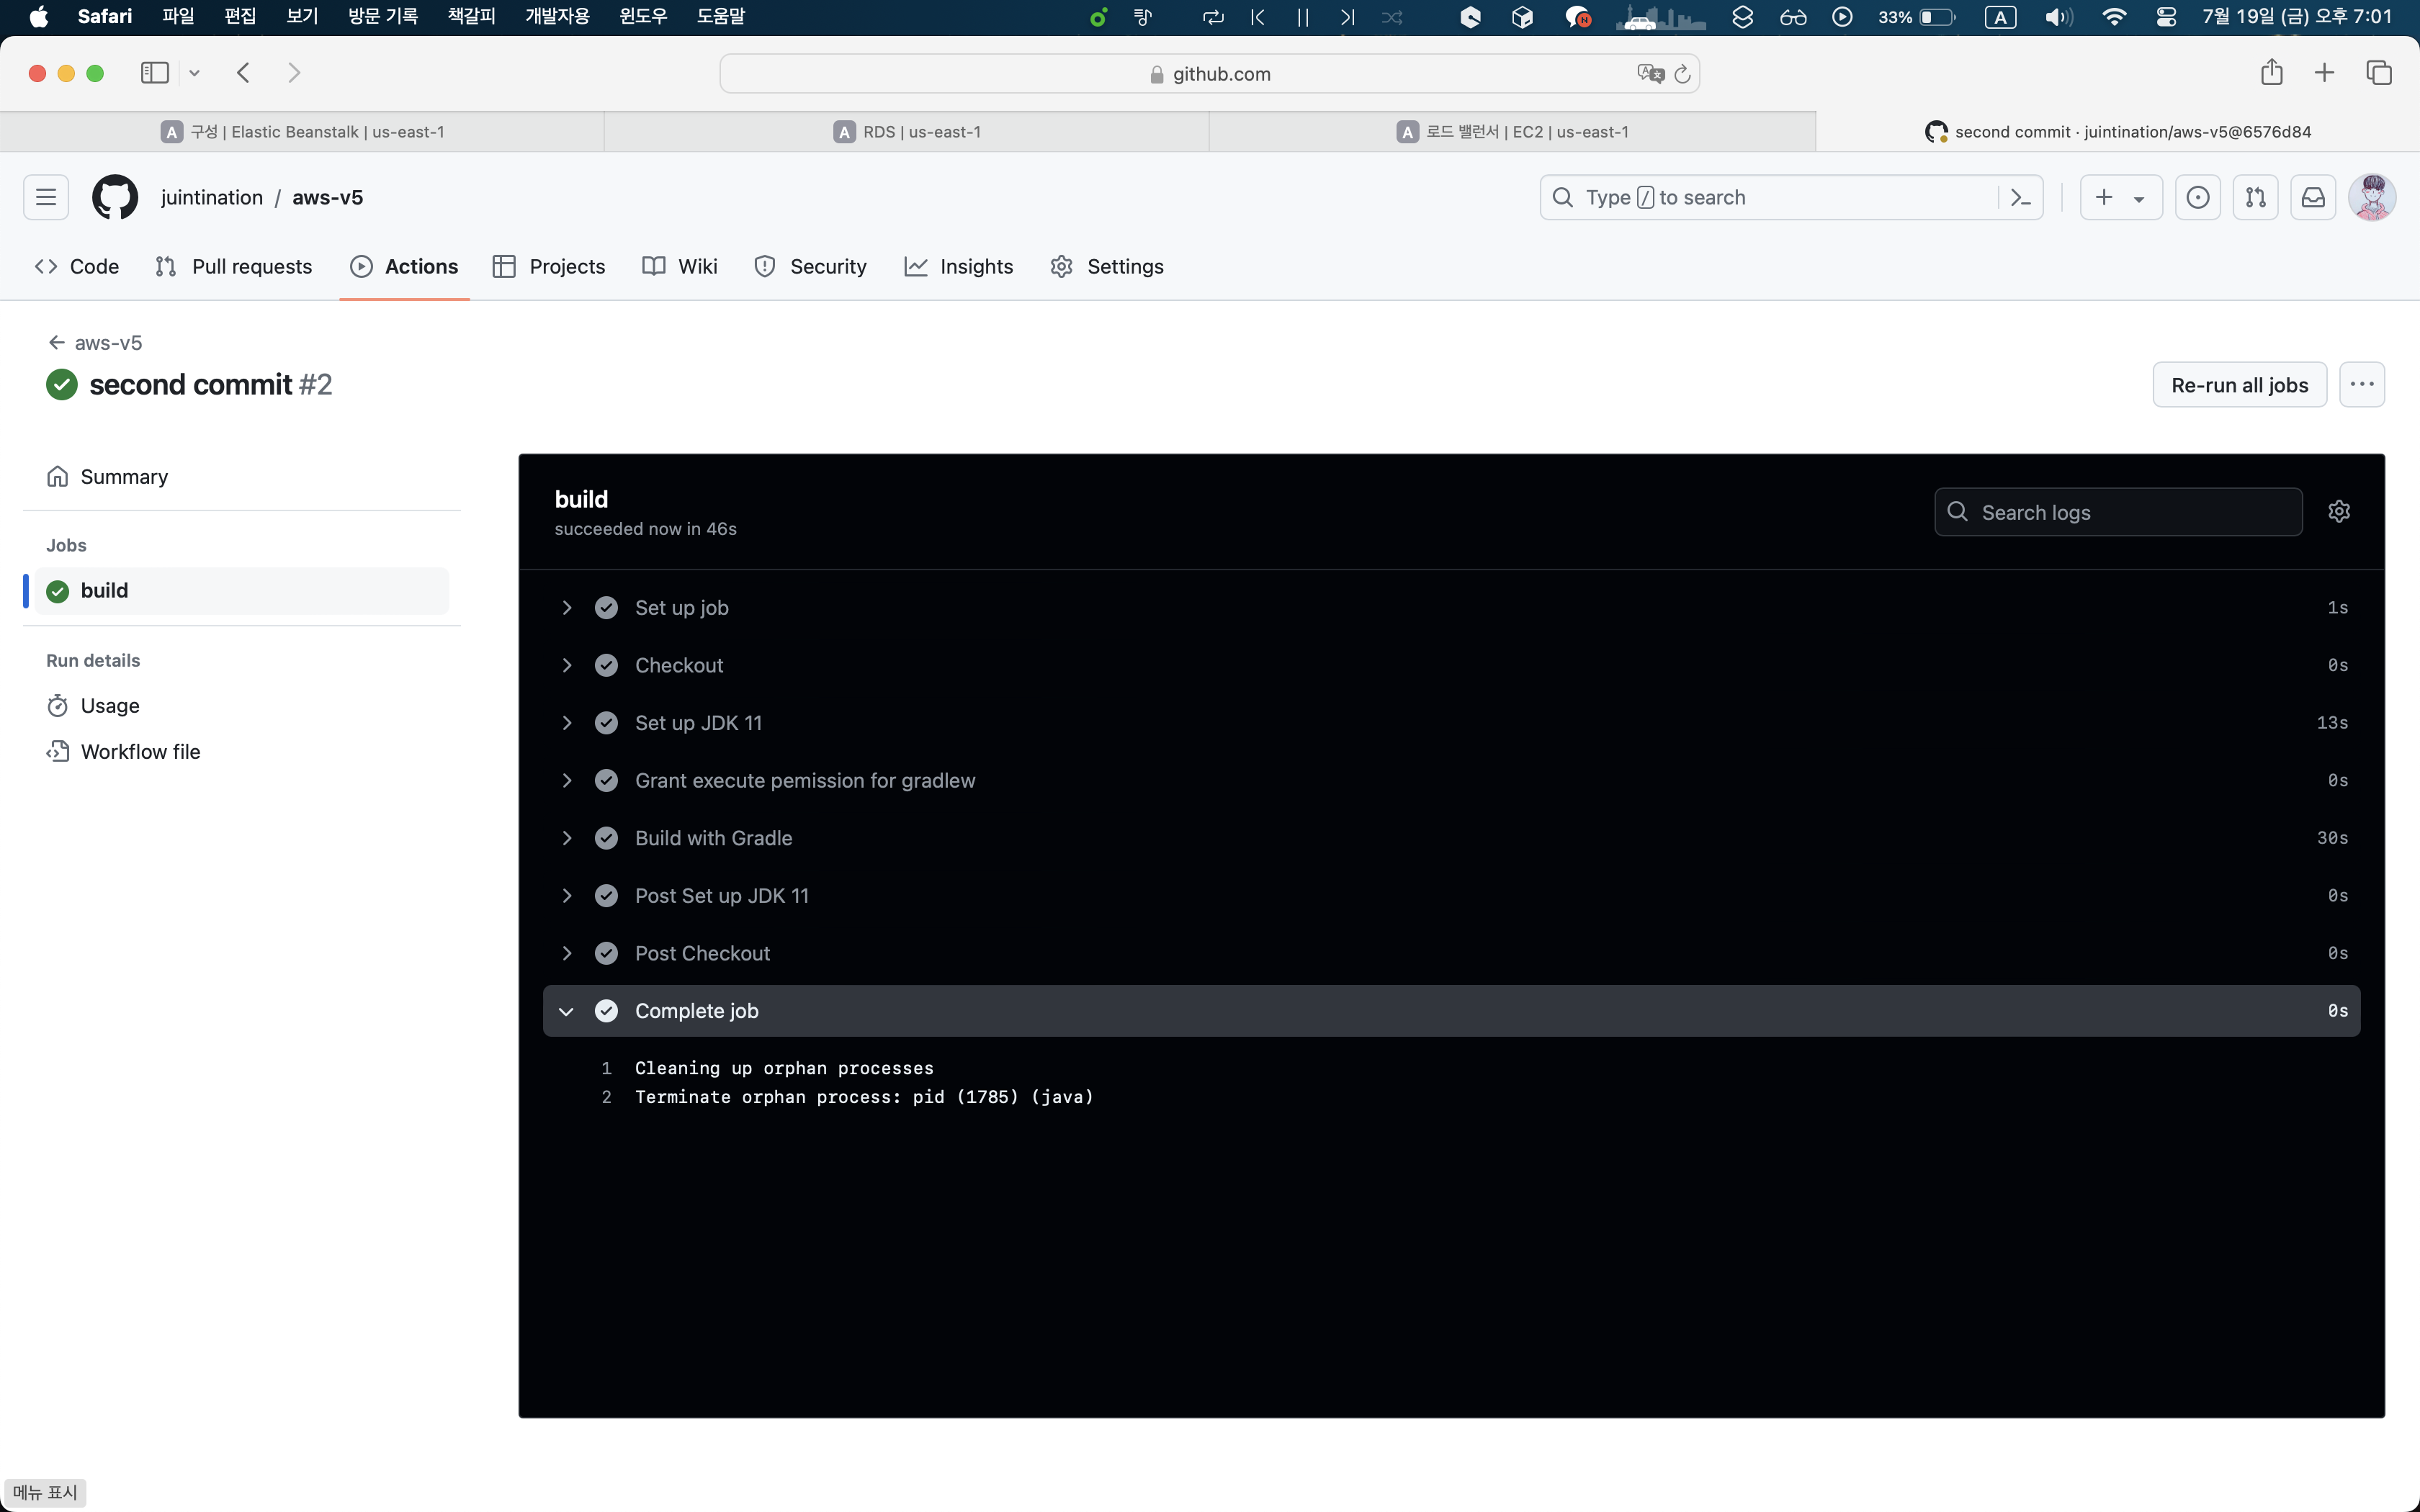
Task: Switch to the Pull requests tab
Action: tap(234, 266)
